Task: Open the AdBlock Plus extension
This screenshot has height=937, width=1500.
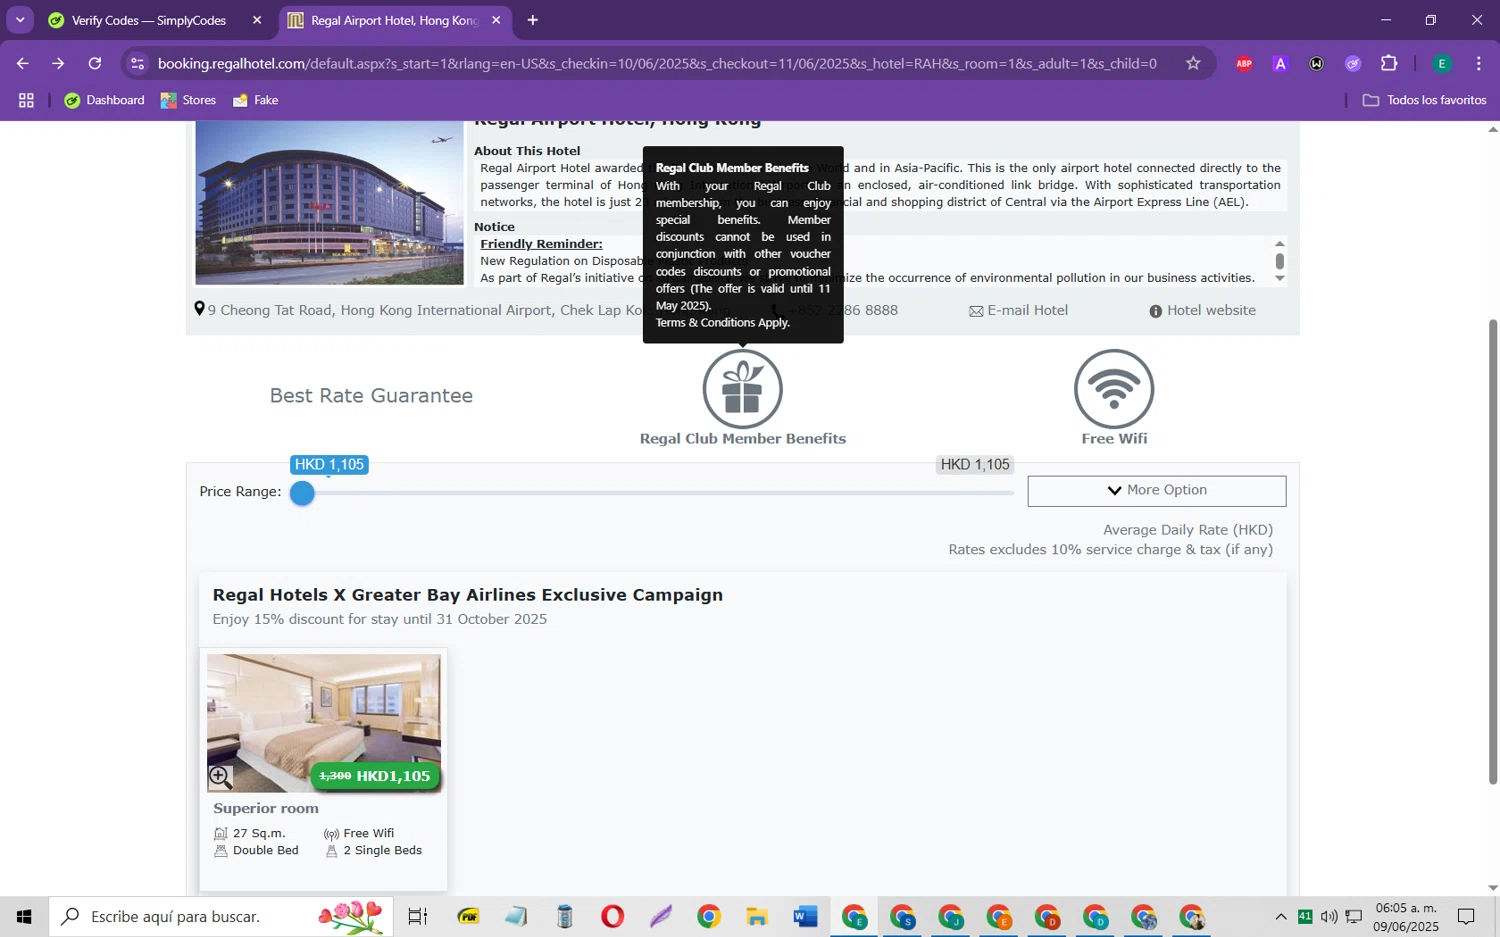Action: coord(1244,63)
